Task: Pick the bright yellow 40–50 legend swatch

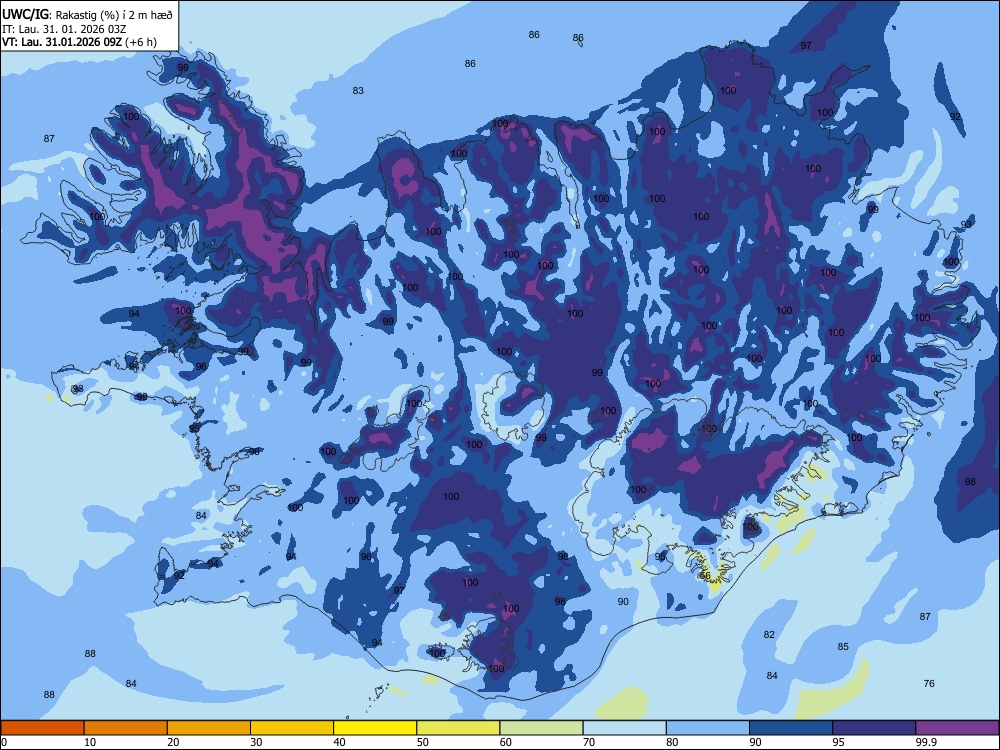Action: 375,728
